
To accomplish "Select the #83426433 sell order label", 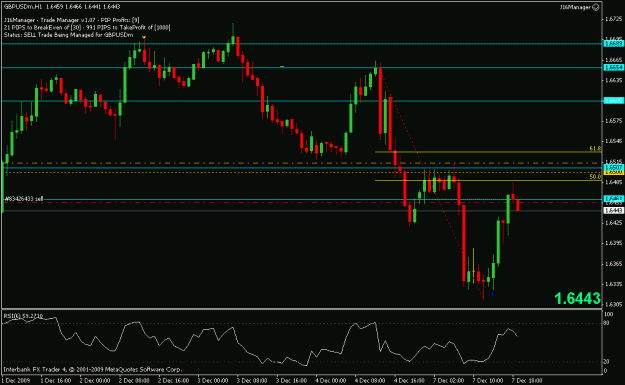I will click(24, 198).
